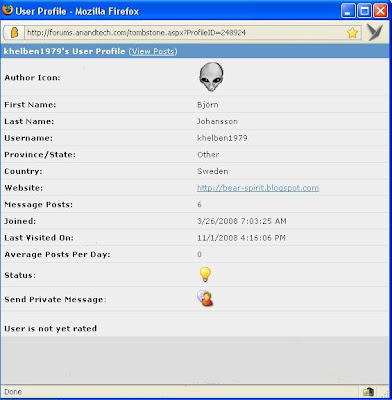Click the light bulb status icon
Screen dimensions: 392x400
tap(205, 275)
